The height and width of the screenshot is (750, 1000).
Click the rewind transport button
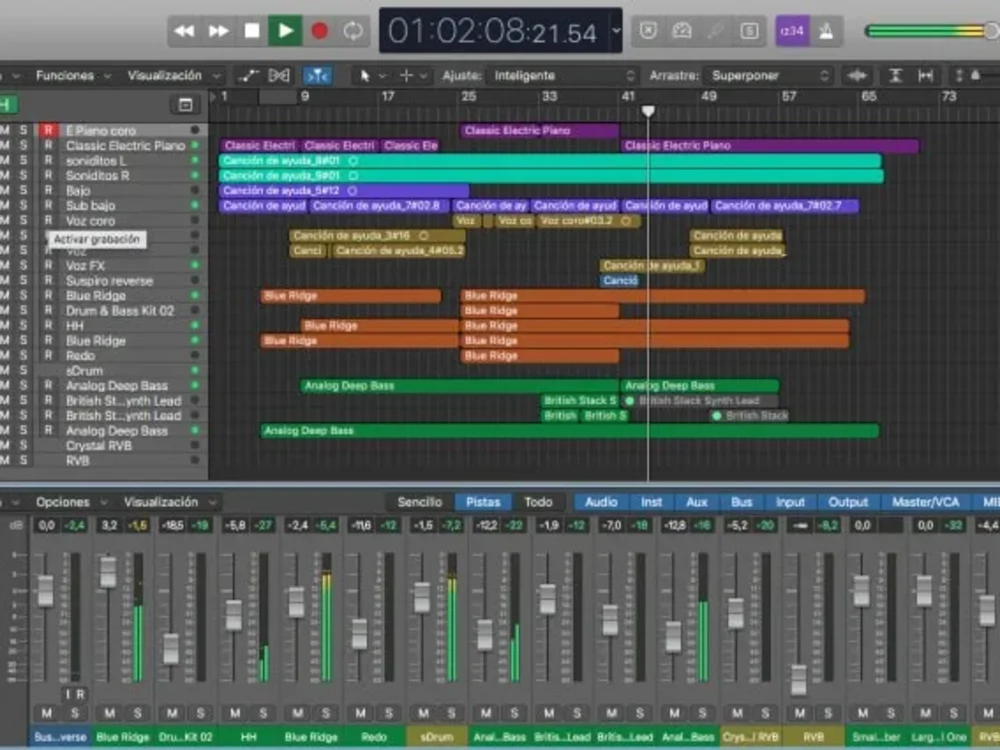(184, 31)
